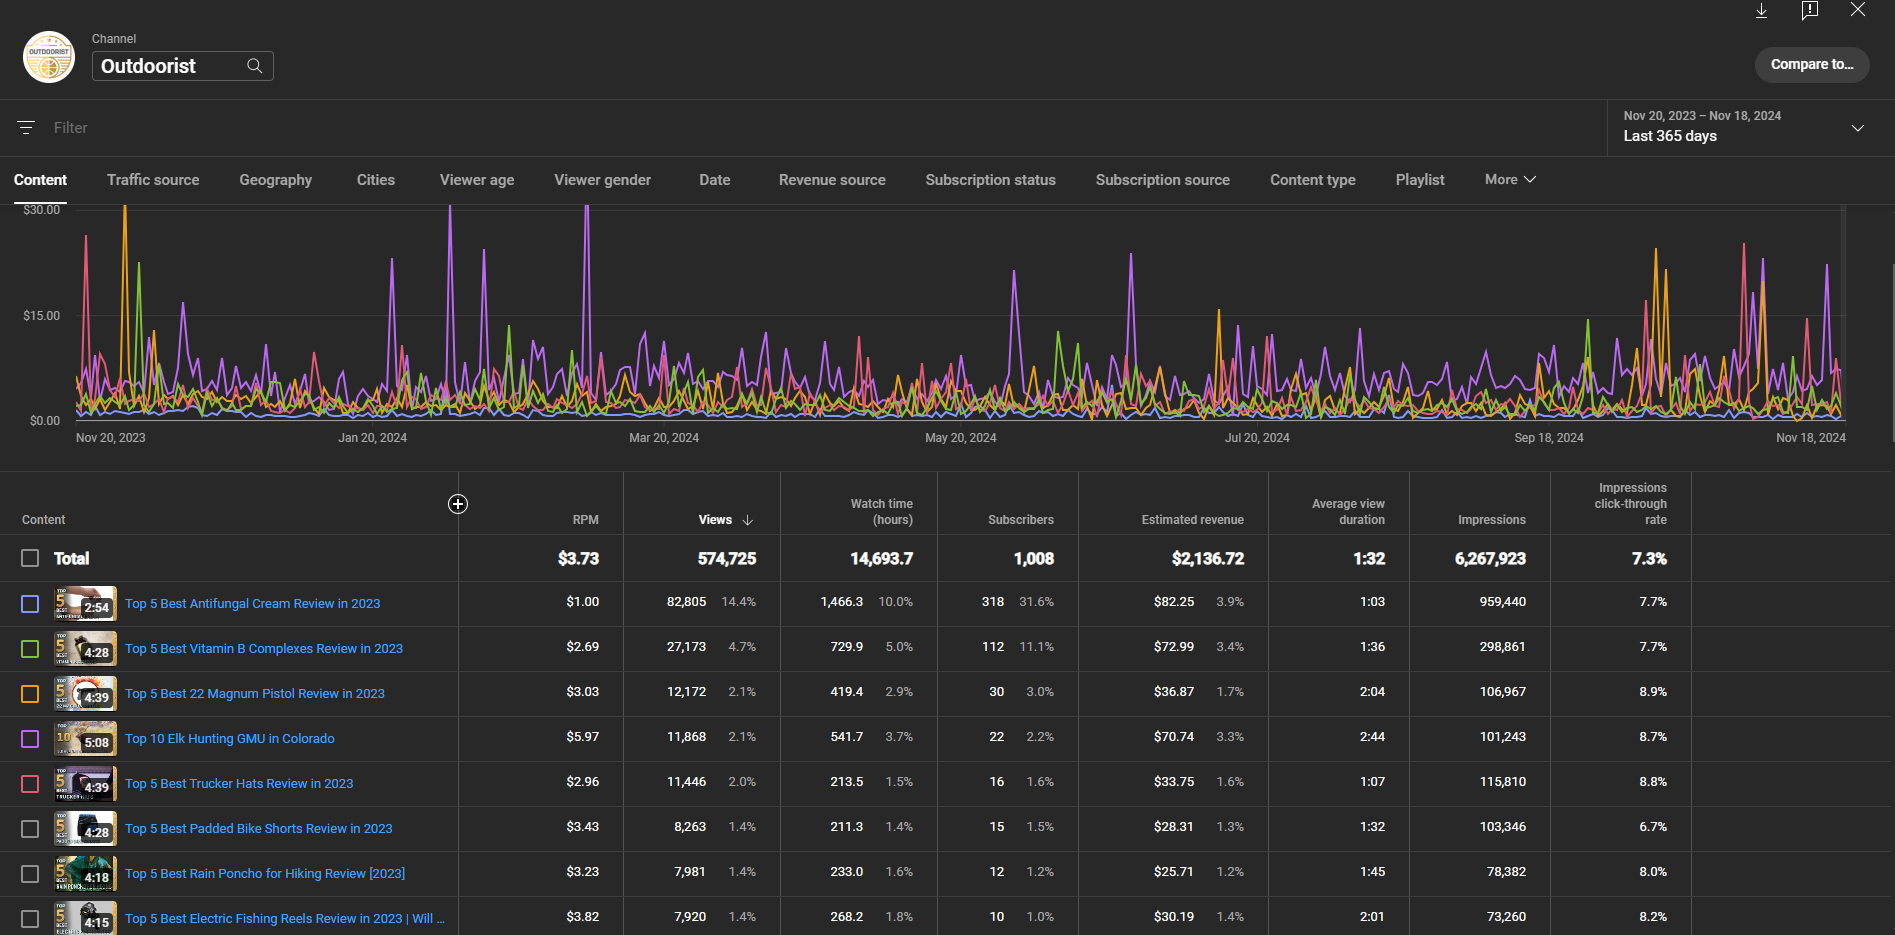Switch to the Revenue source tab
Screen dimensions: 1895x935
point(832,180)
